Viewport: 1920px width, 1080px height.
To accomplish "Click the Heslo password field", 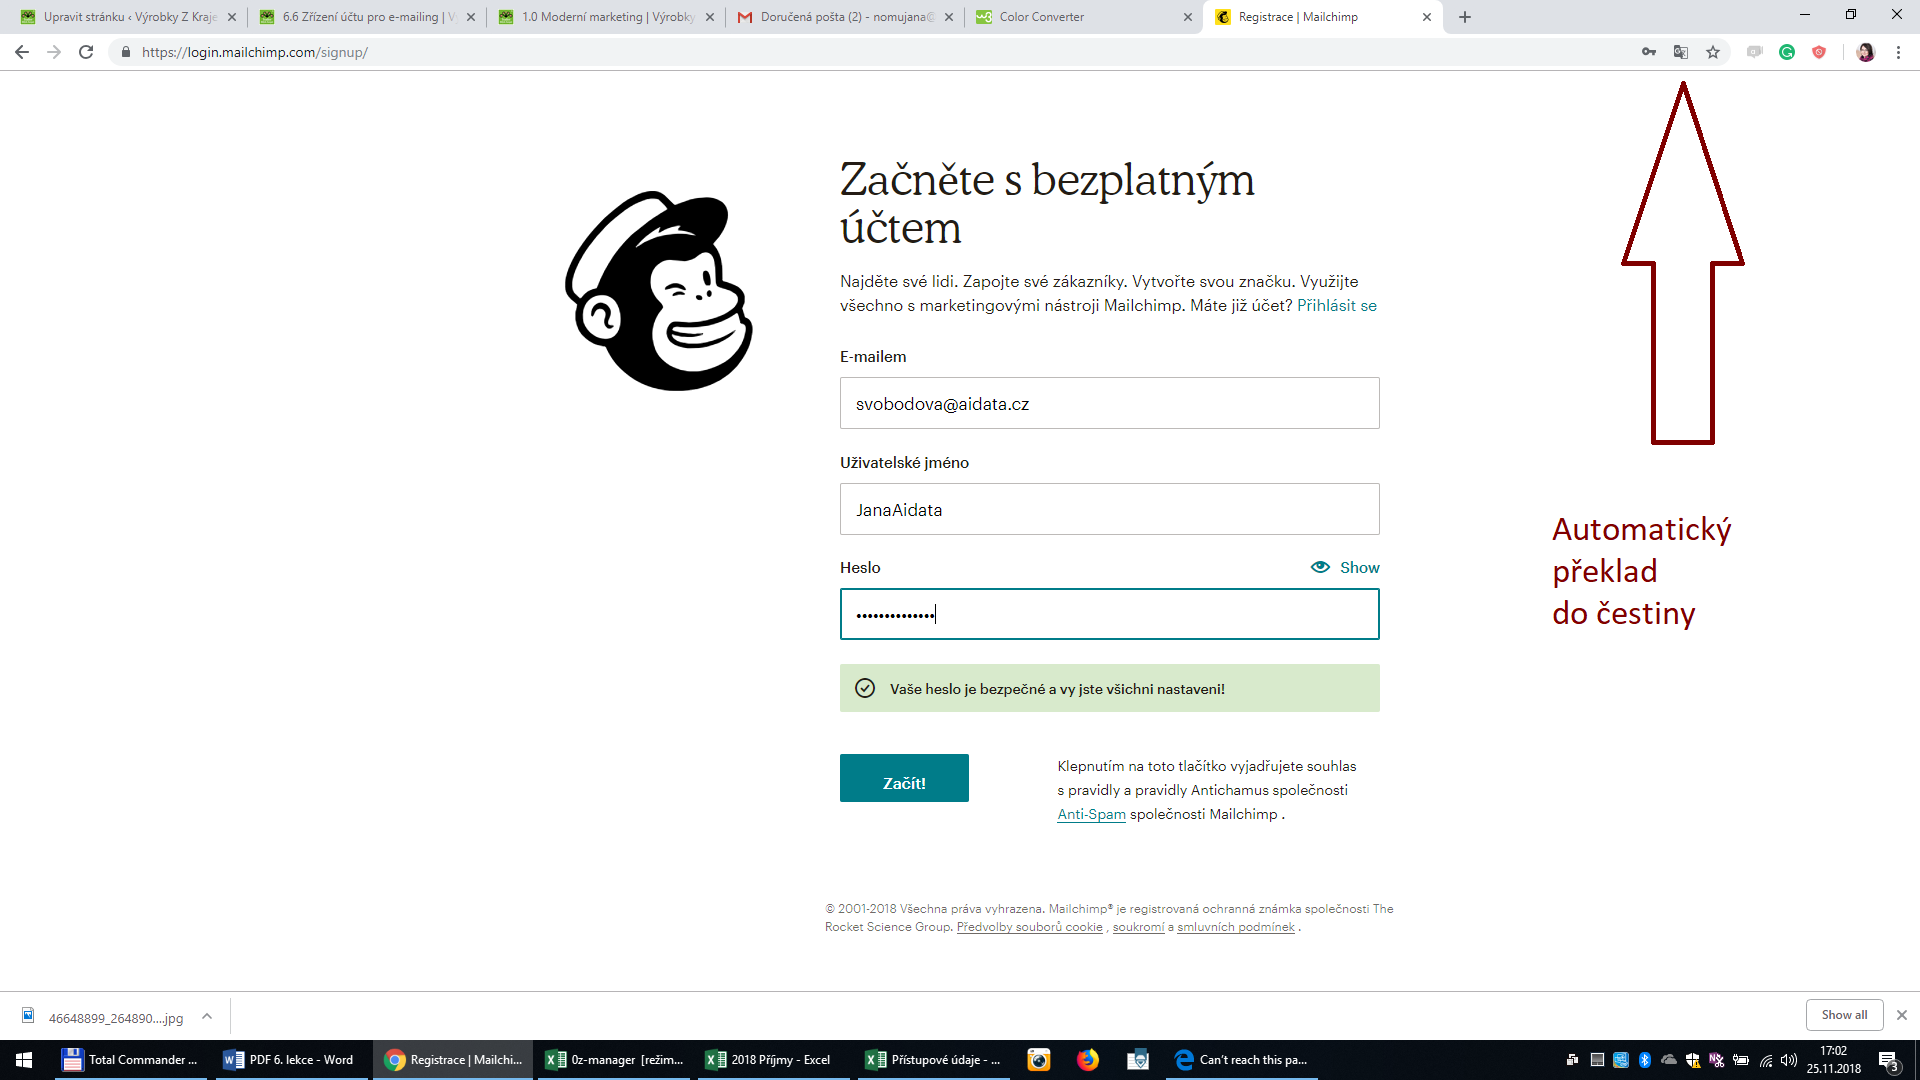I will pos(1110,614).
